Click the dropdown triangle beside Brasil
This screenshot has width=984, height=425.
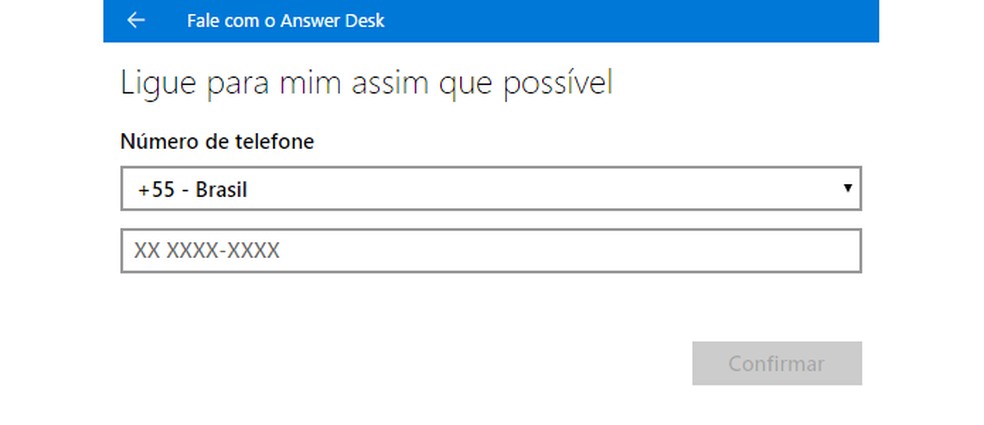(x=847, y=188)
